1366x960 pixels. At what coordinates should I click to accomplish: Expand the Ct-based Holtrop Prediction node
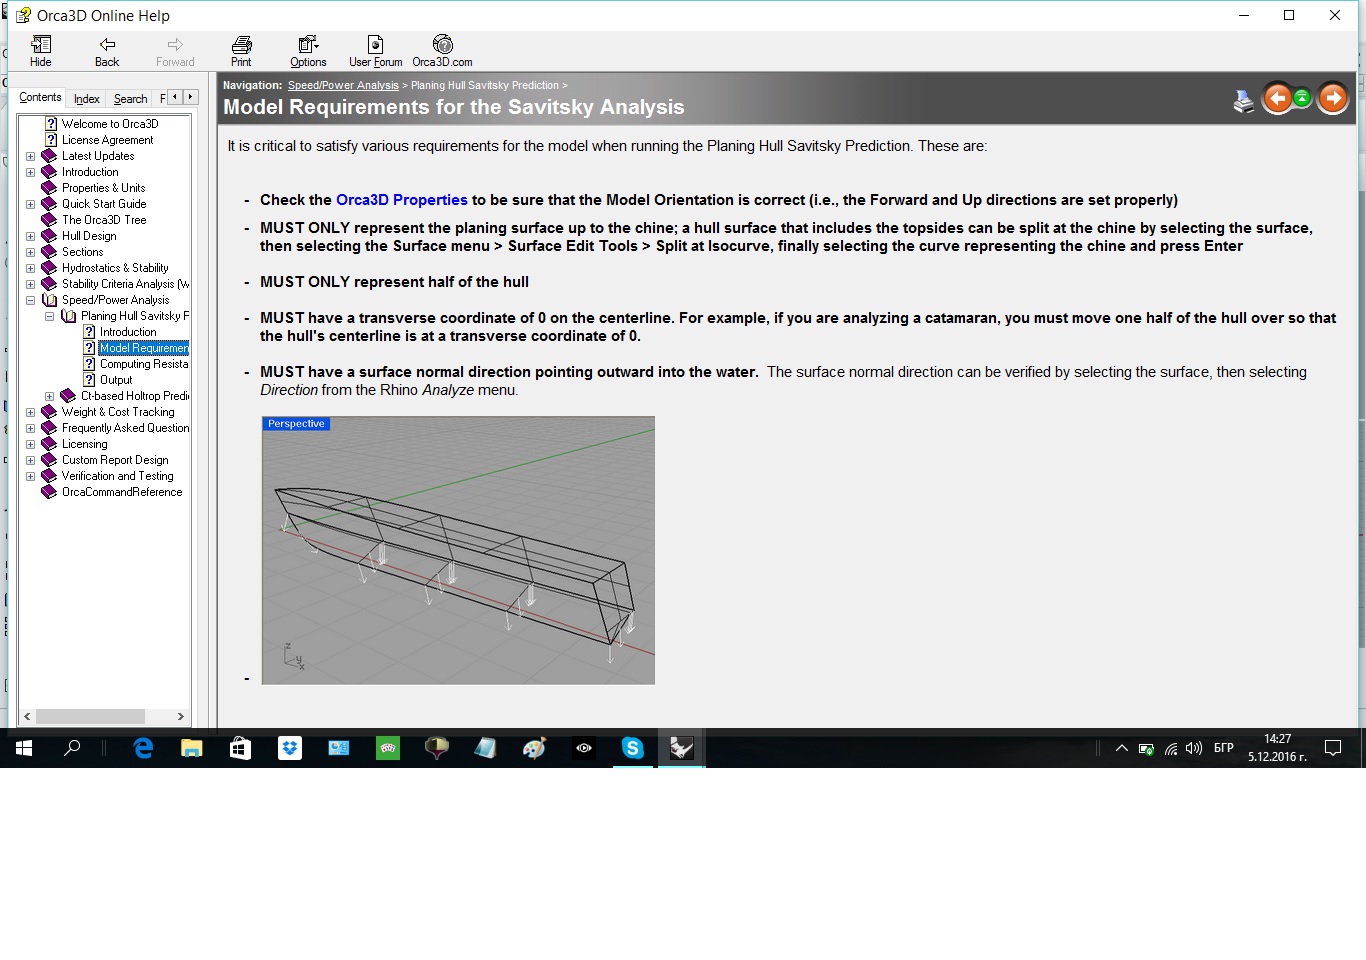(x=49, y=397)
